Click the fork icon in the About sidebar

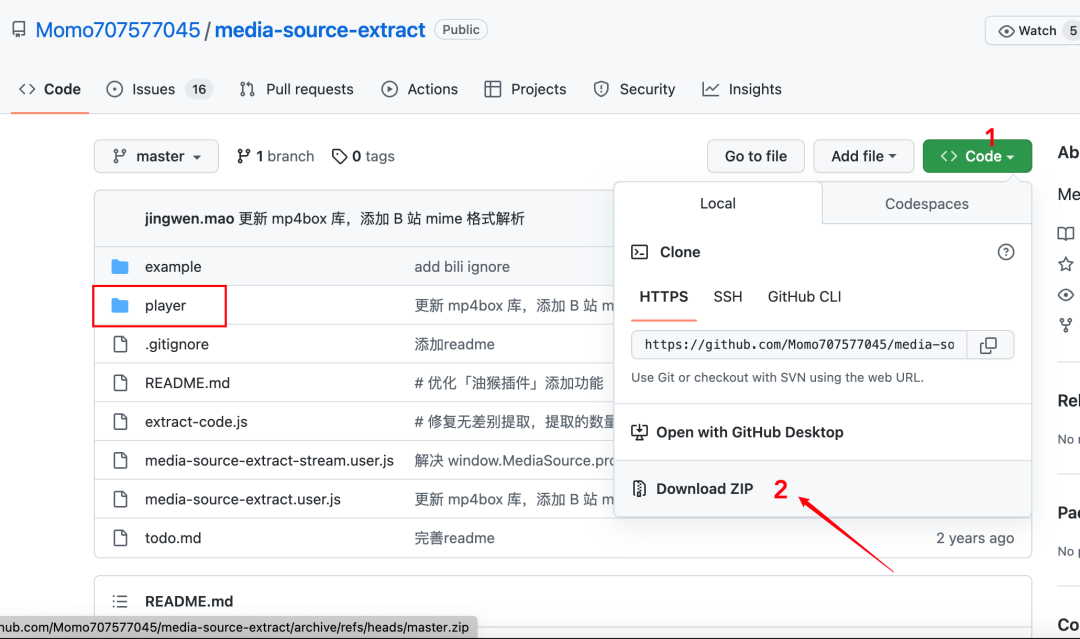(x=1066, y=325)
